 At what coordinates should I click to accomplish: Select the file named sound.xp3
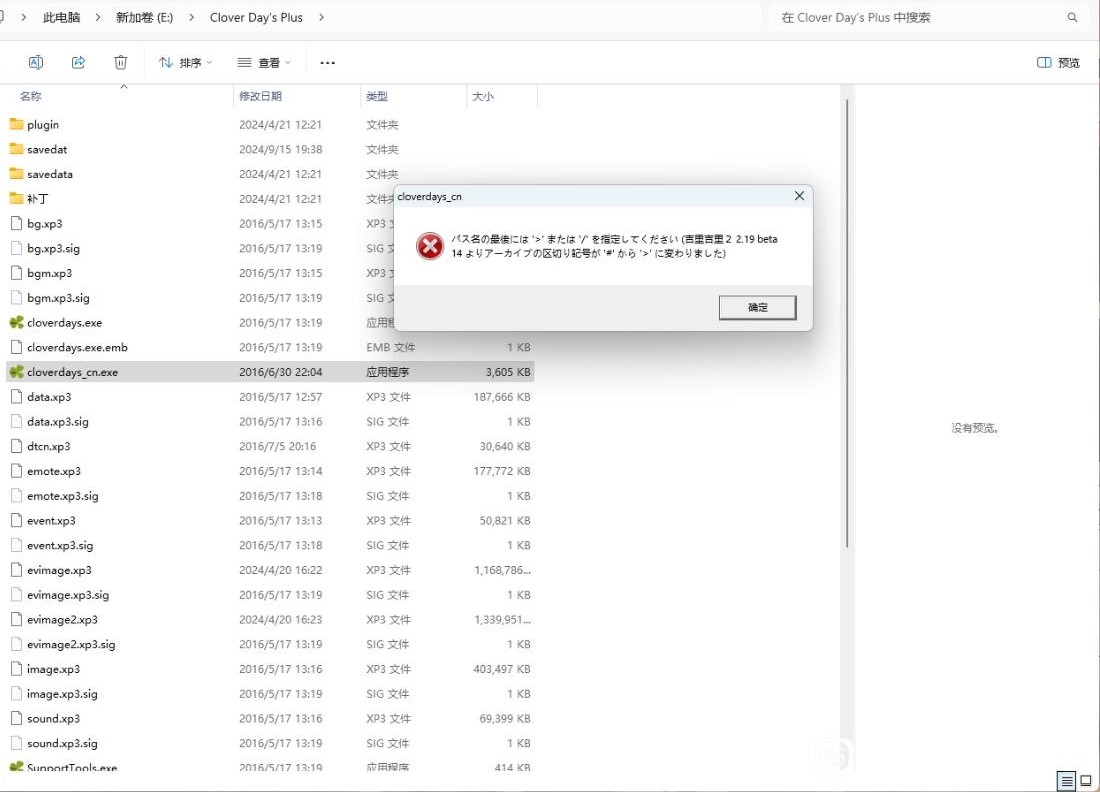pyautogui.click(x=53, y=718)
